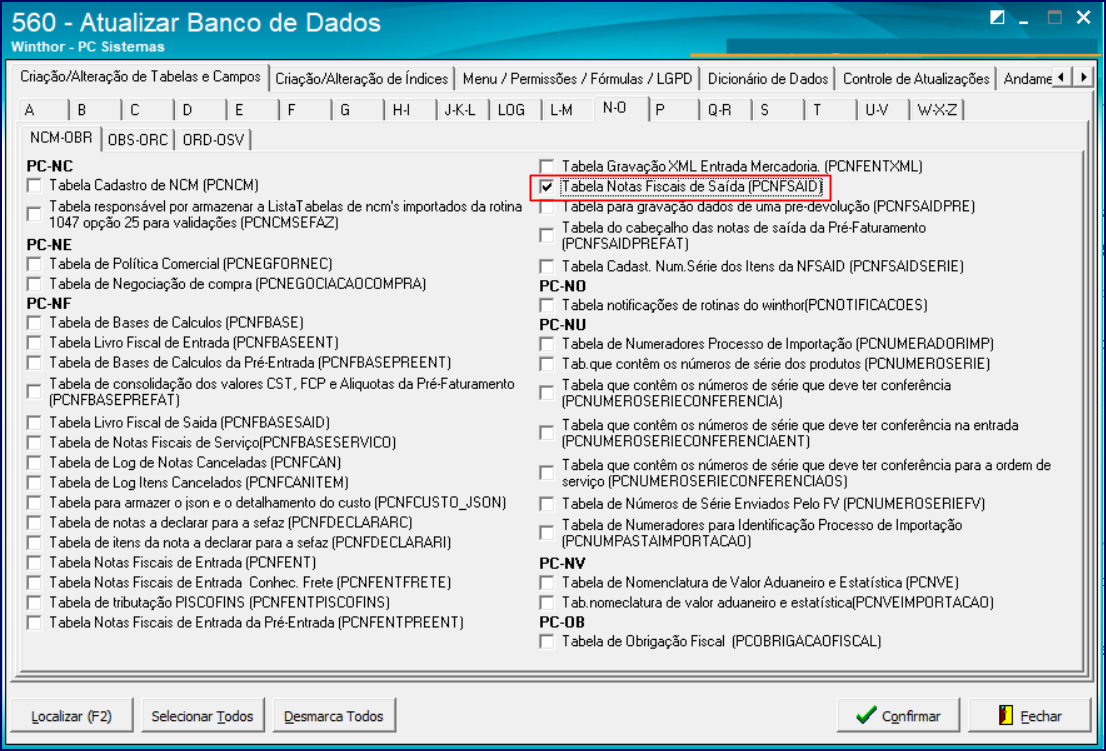
Task: Check Tabela Cadast. Num.Série dos Itens da NFSAID
Action: [x=547, y=267]
